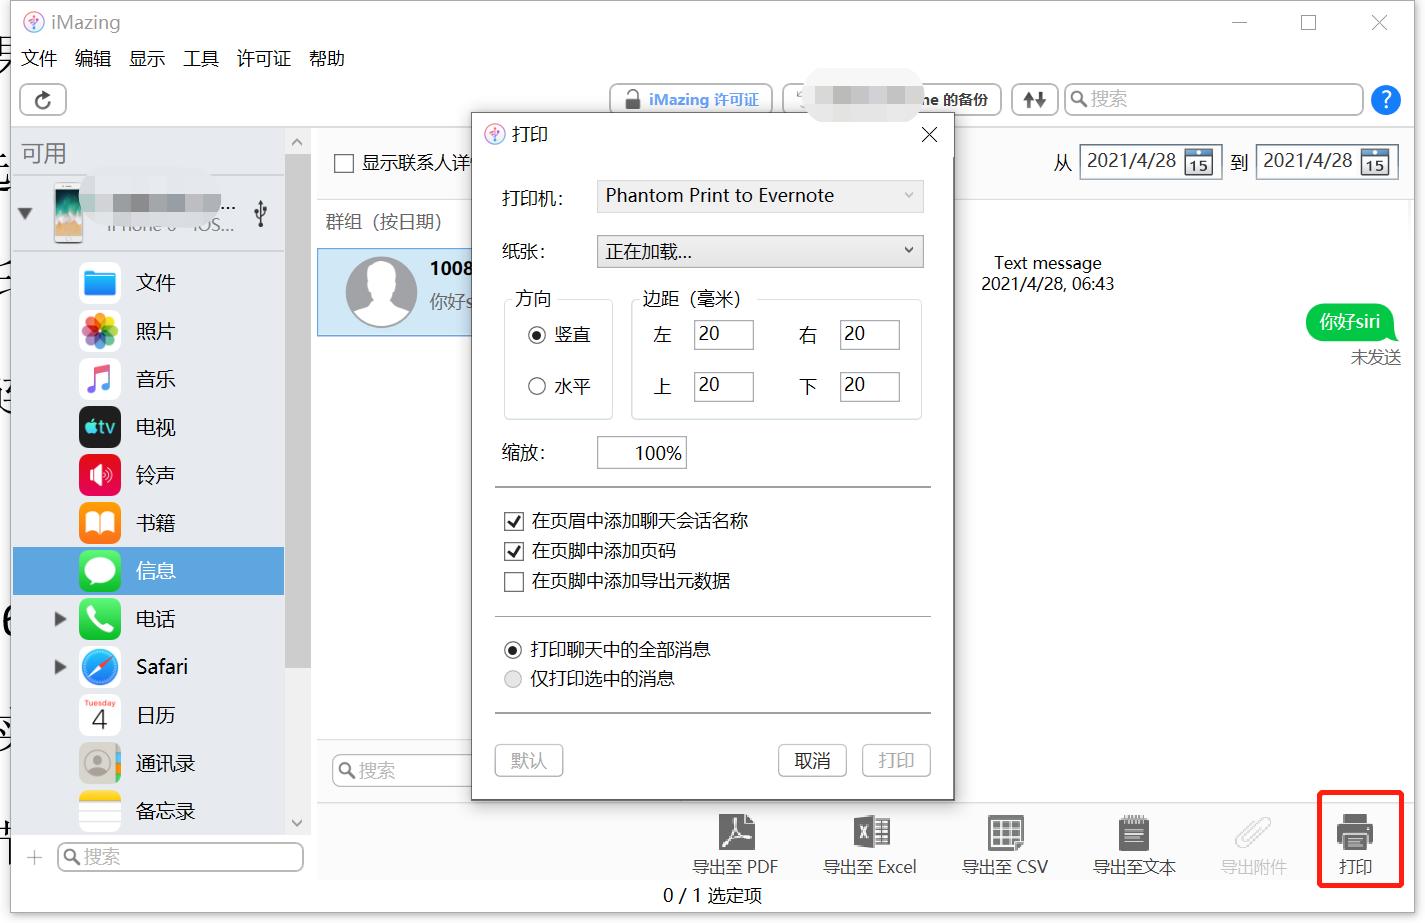Click the refresh icon below menu bar

(x=41, y=99)
